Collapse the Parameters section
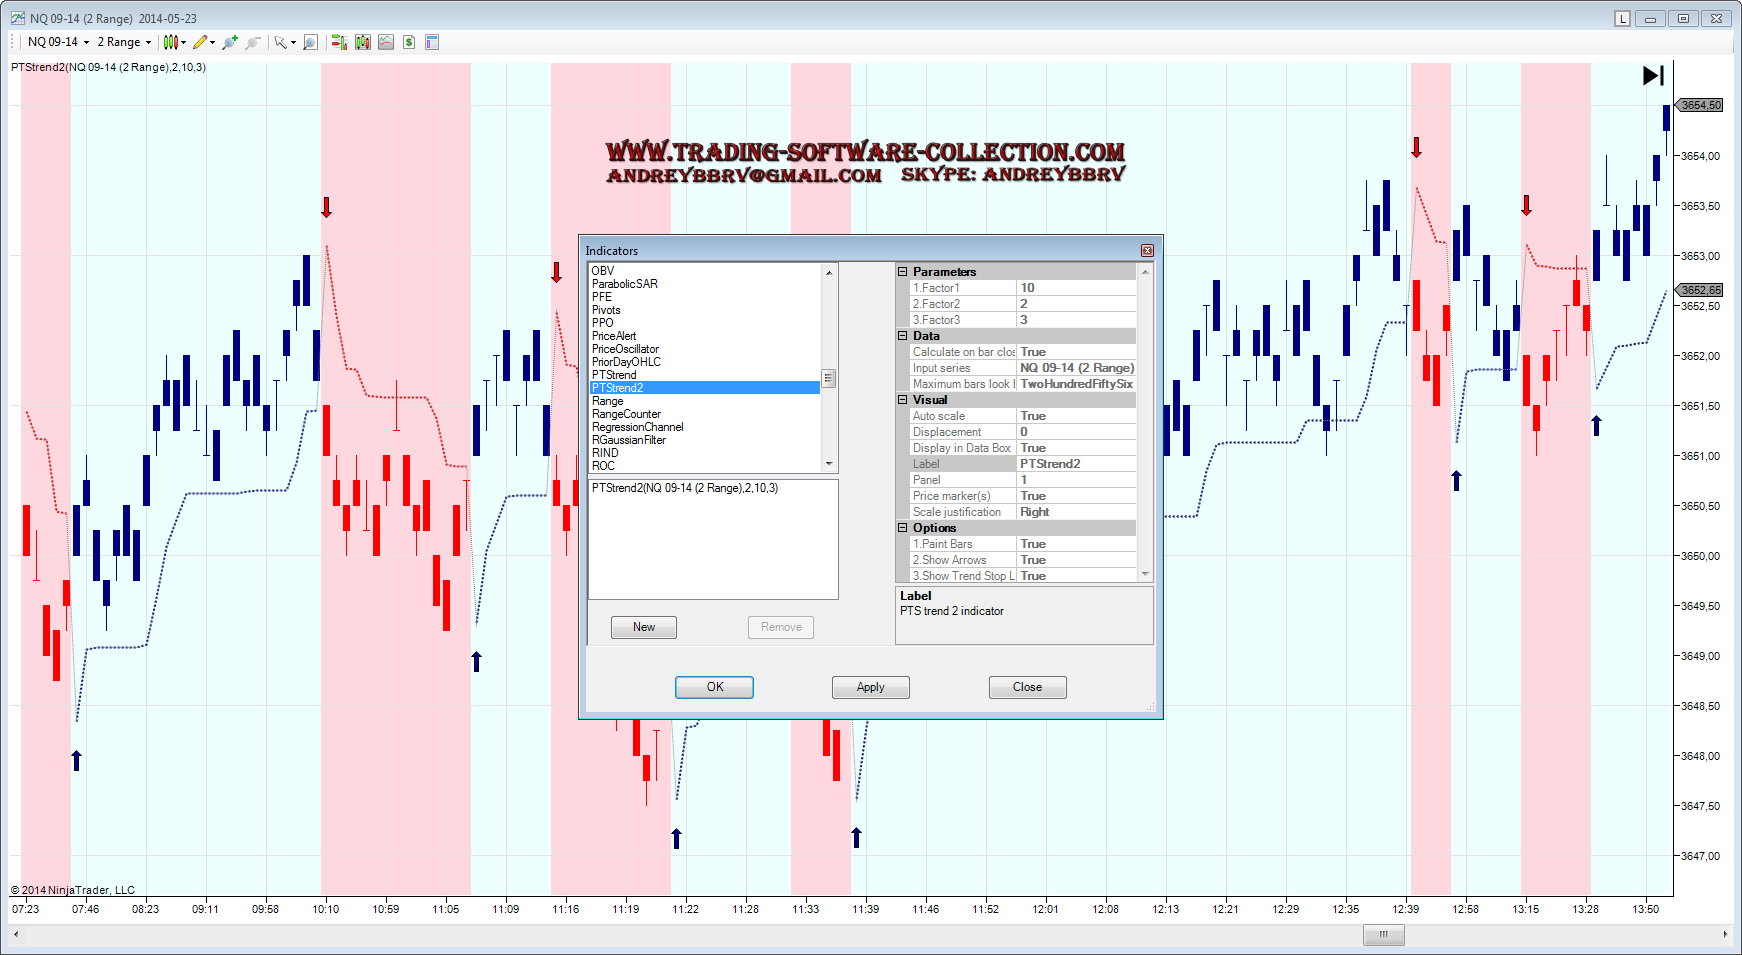The image size is (1742, 955). (x=902, y=272)
